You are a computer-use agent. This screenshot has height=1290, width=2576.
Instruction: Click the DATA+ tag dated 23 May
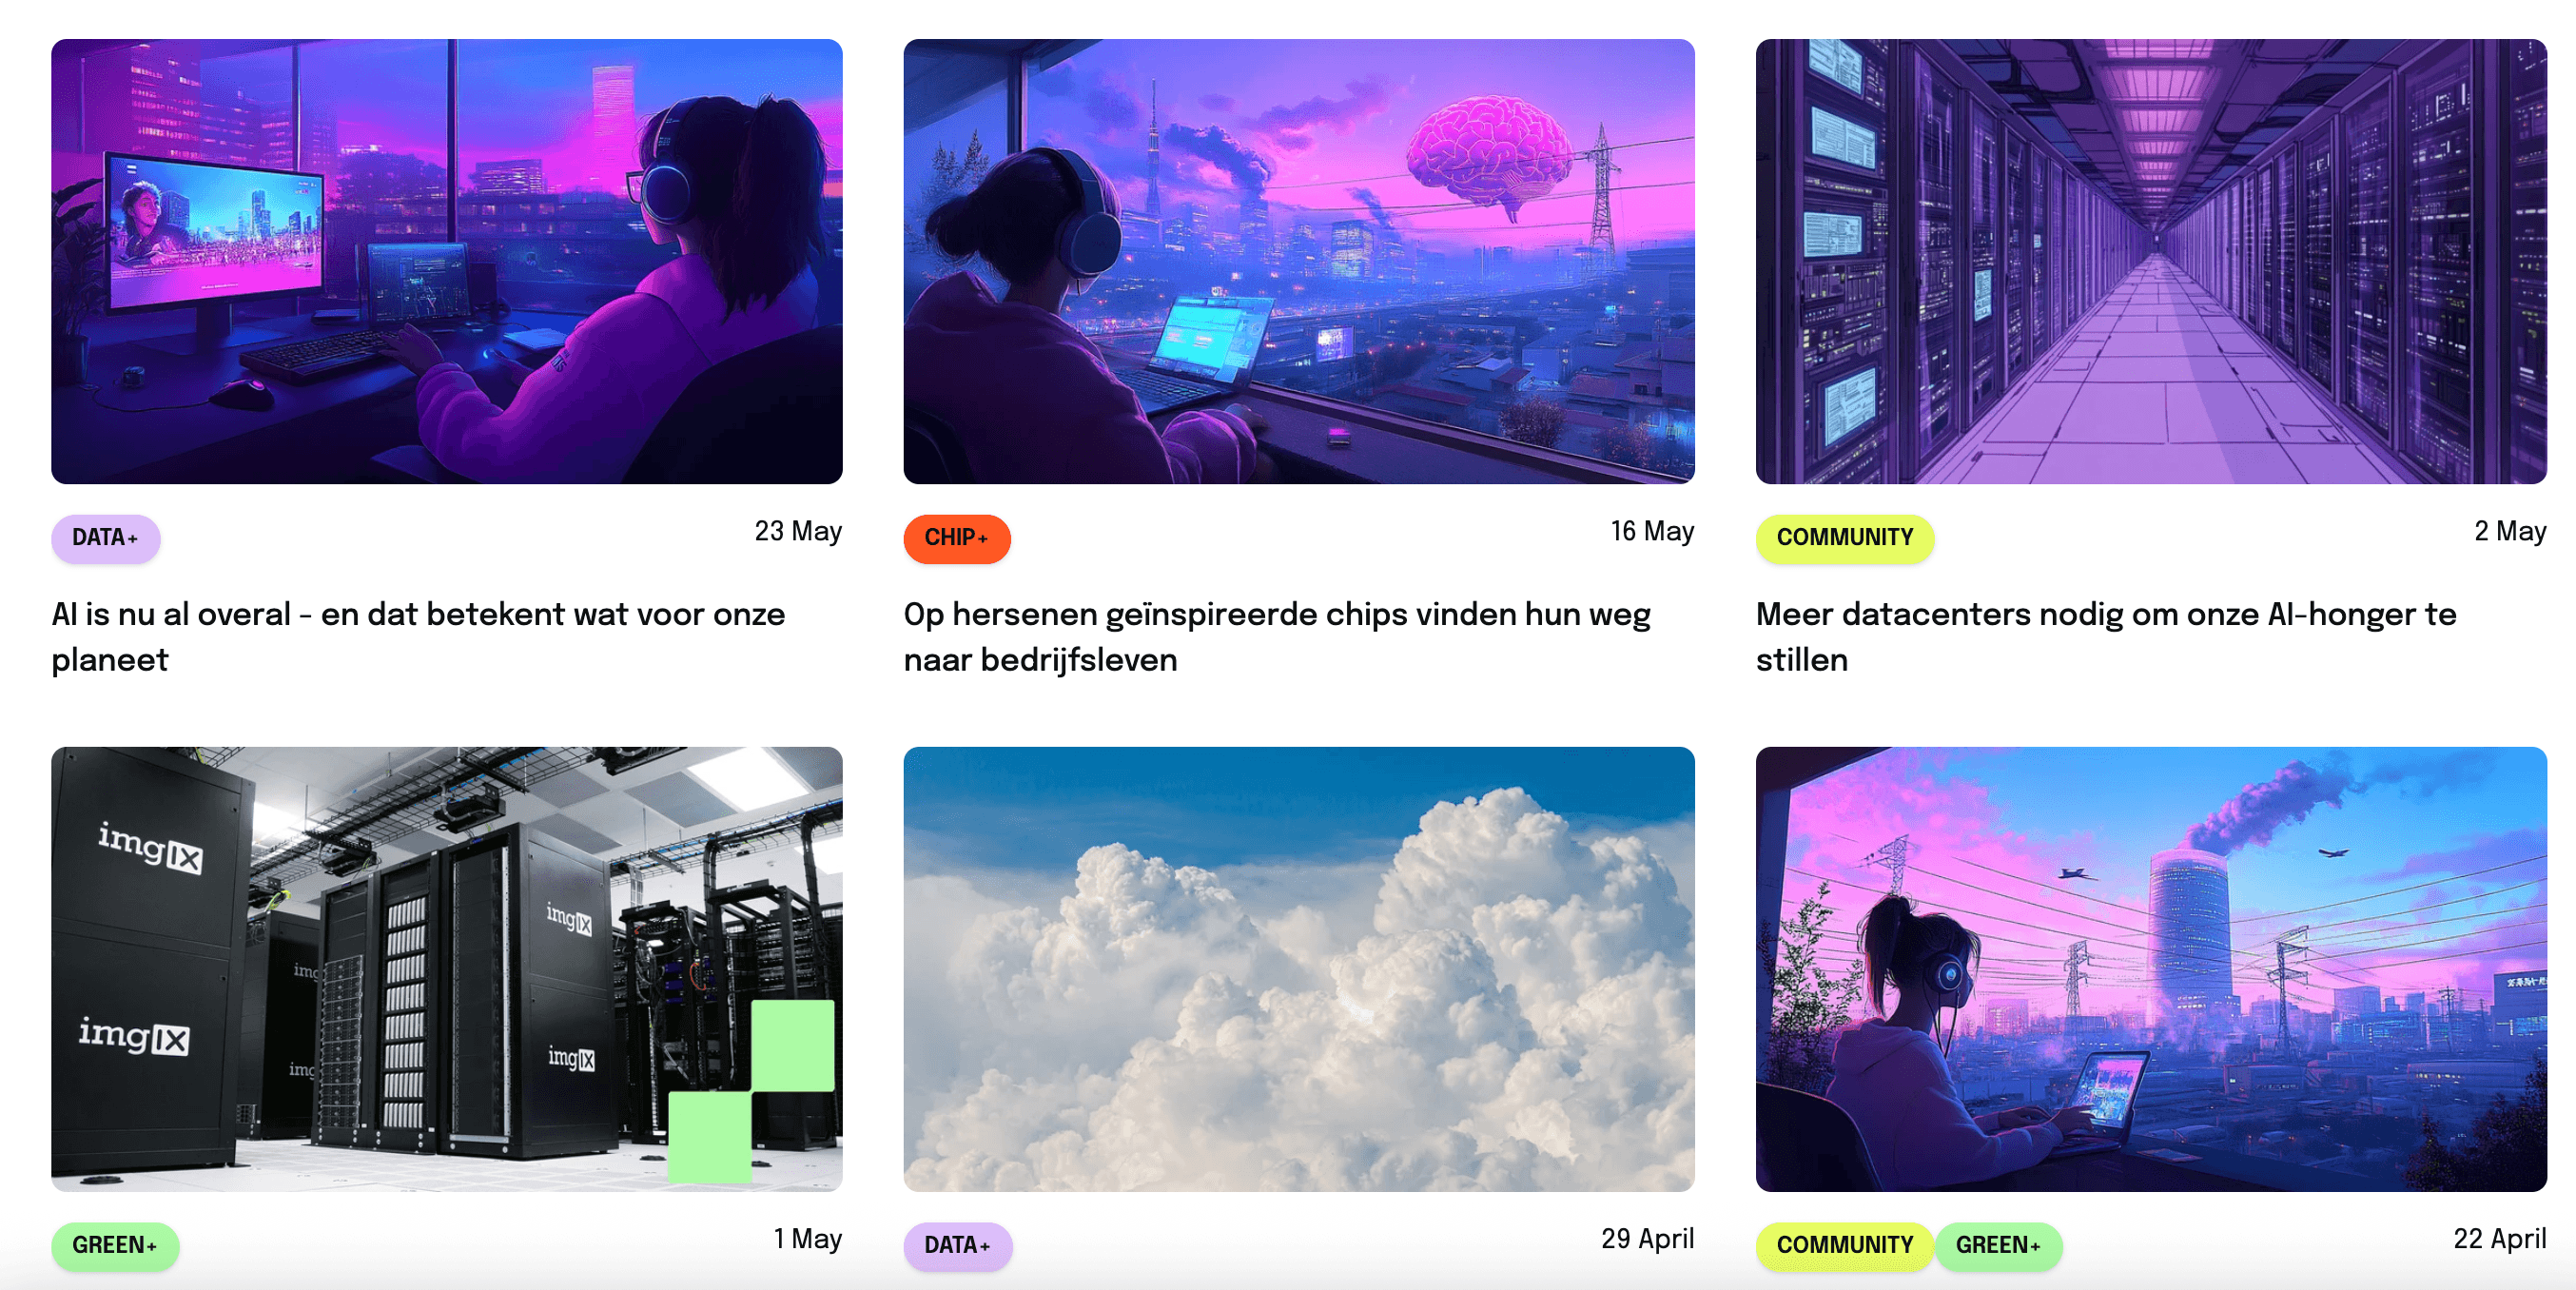(105, 538)
